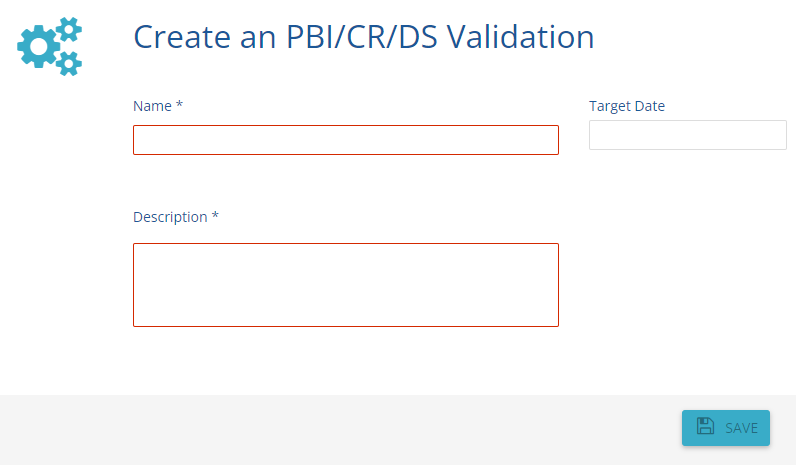Viewport: 796px width, 465px height.
Task: Click the small top-right gear cog
Action: (x=68, y=28)
